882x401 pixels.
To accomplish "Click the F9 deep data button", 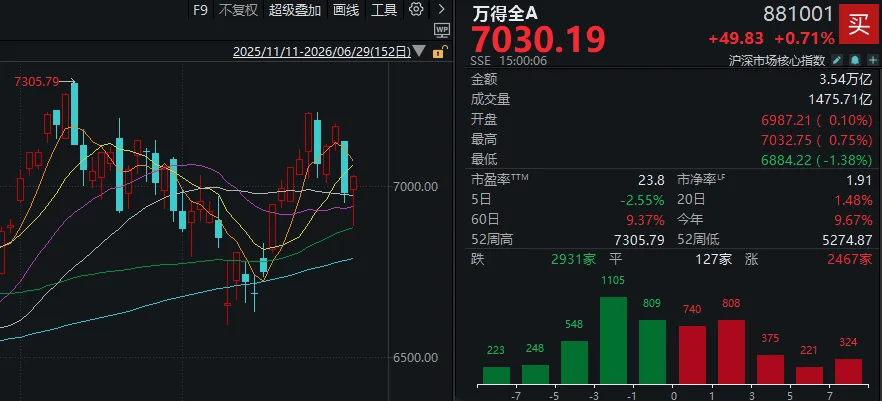I will pos(200,10).
